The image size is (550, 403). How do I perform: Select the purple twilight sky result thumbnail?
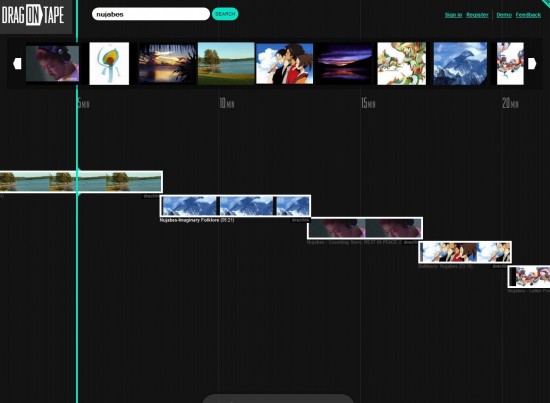[345, 63]
